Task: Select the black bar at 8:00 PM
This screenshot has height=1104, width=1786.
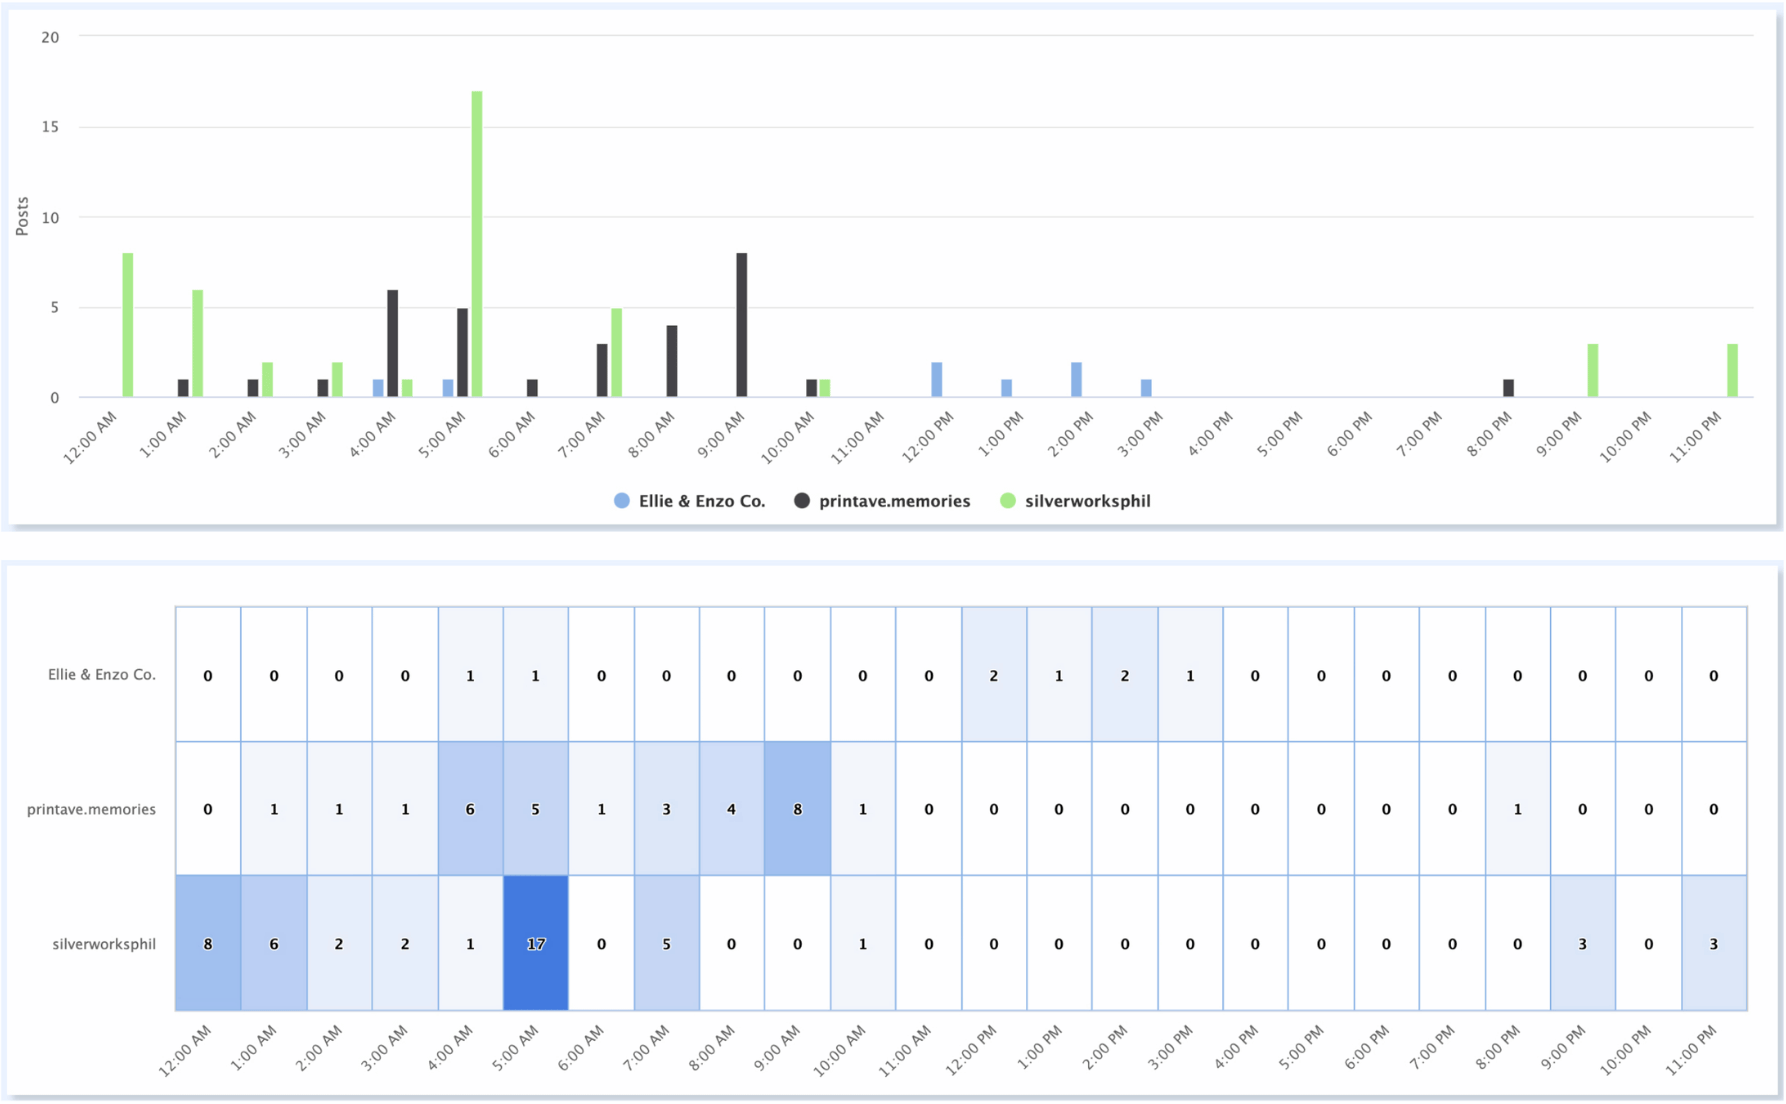Action: click(1508, 388)
